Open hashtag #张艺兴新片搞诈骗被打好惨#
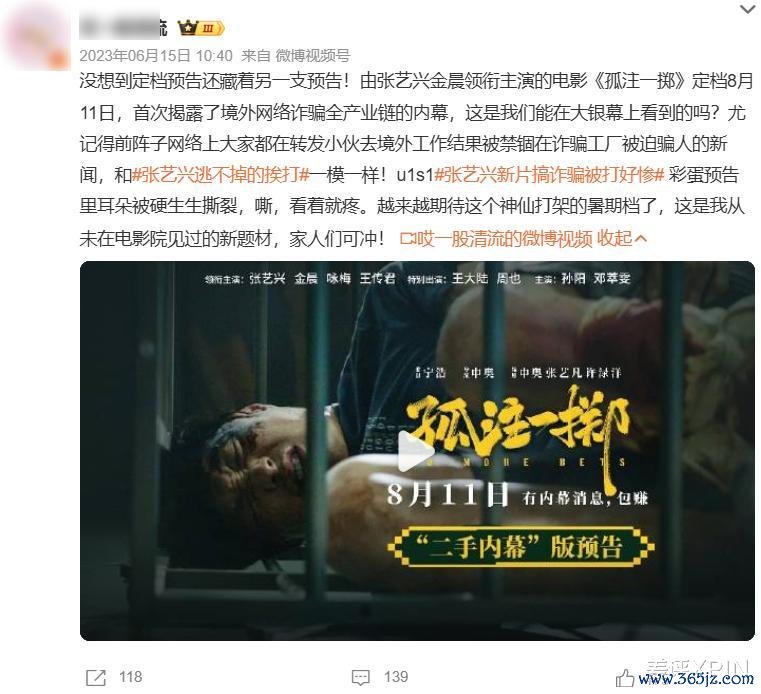761x694 pixels. 549,175
